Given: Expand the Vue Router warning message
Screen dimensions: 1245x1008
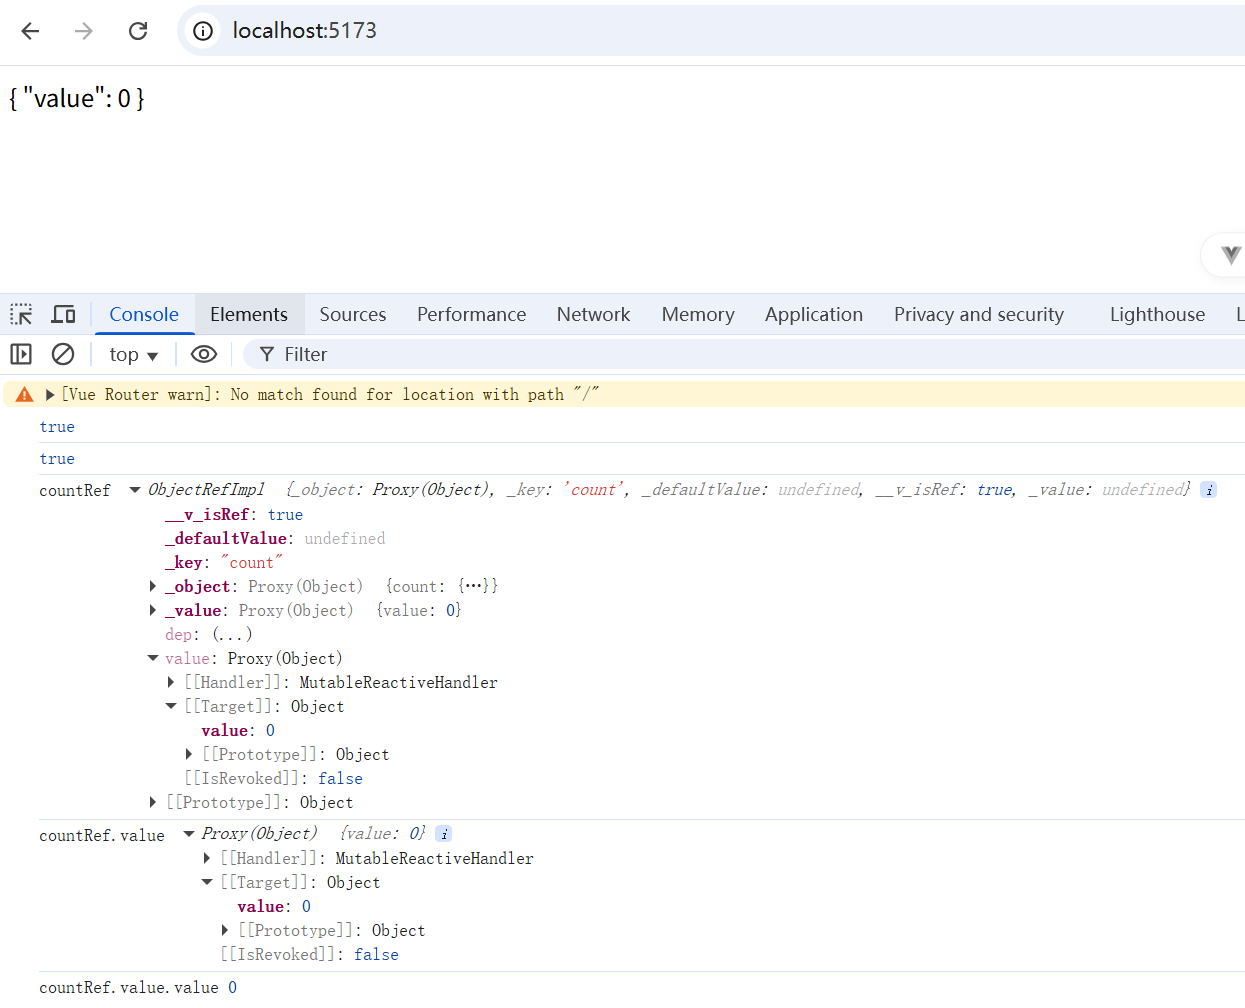Looking at the screenshot, I should click(50, 395).
